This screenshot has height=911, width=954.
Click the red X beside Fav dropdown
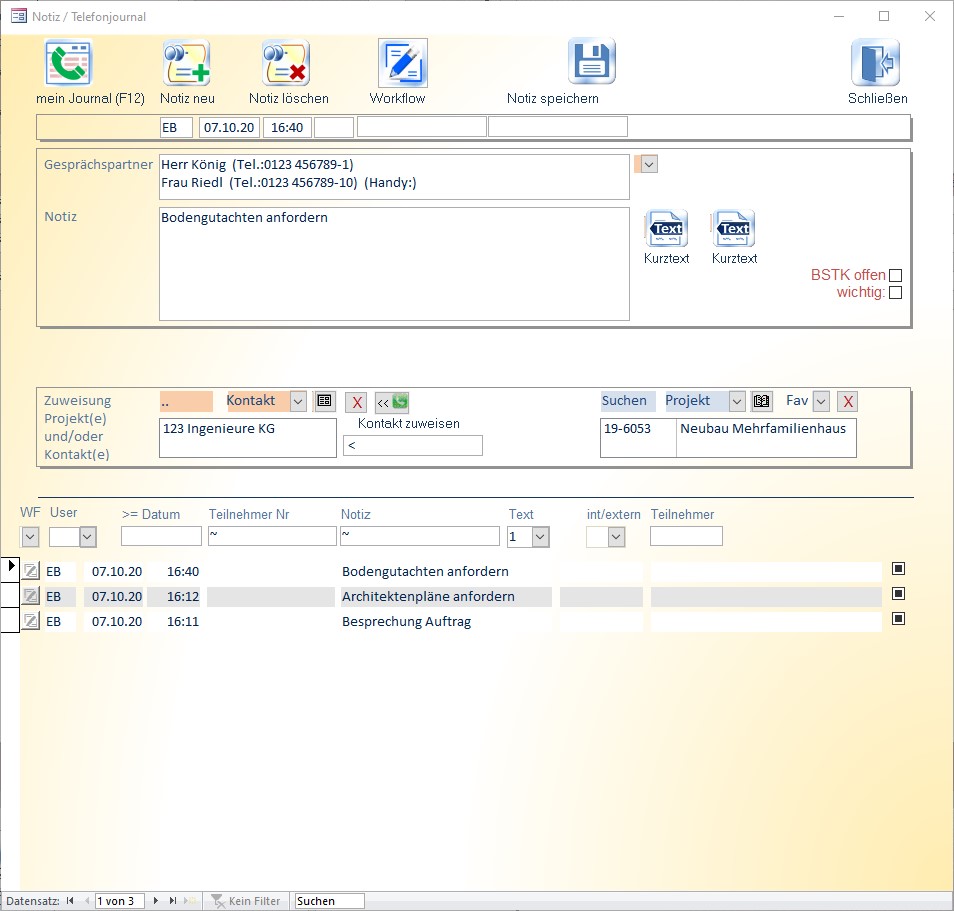click(x=848, y=402)
